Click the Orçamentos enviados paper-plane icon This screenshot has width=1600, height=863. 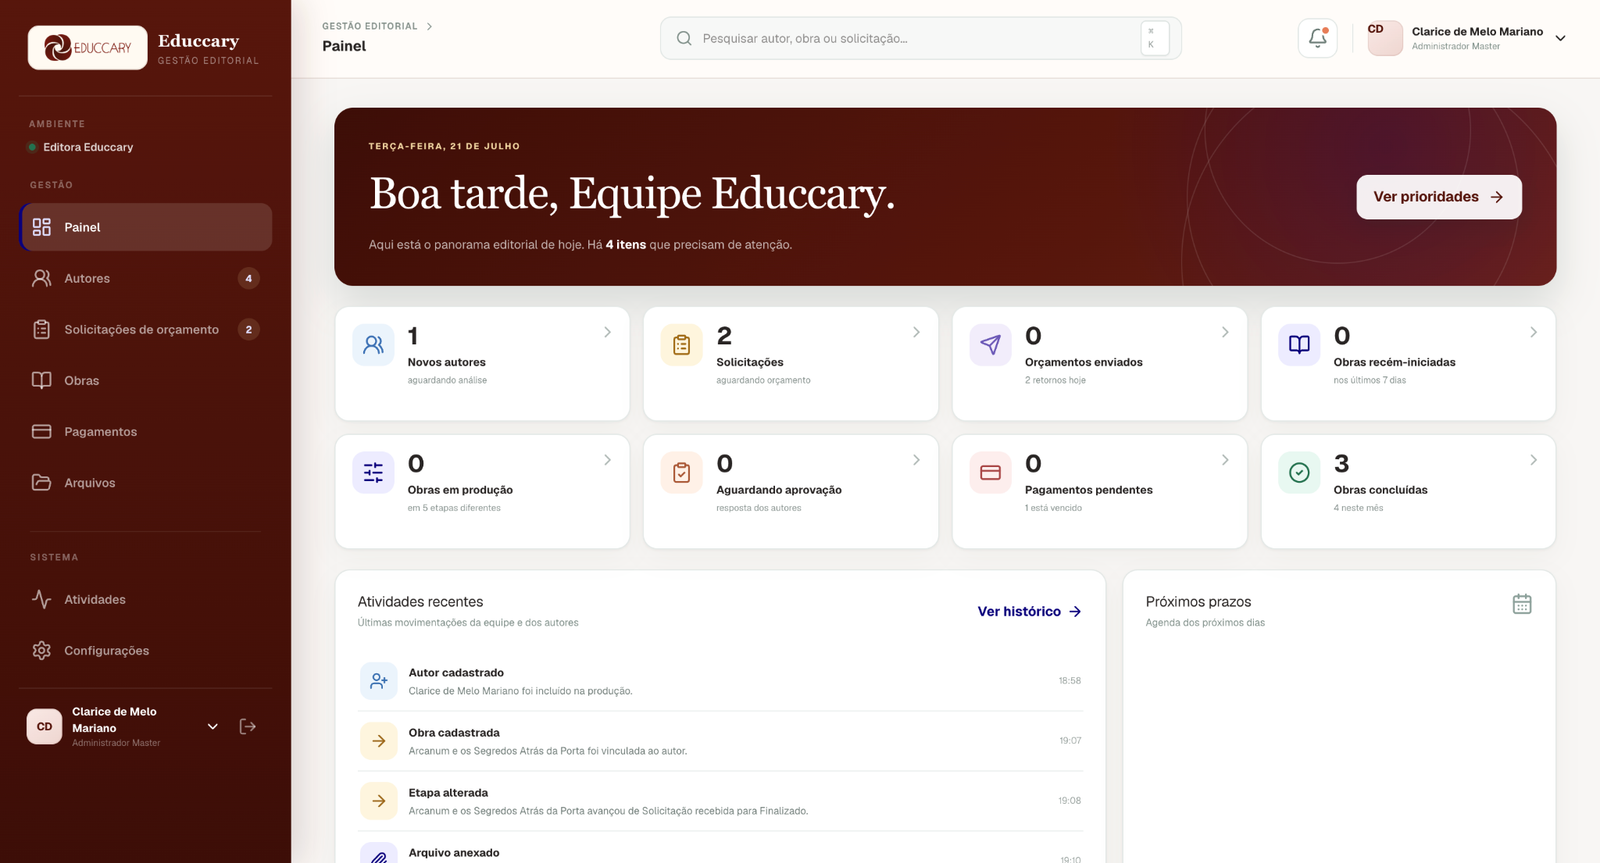[x=990, y=345]
